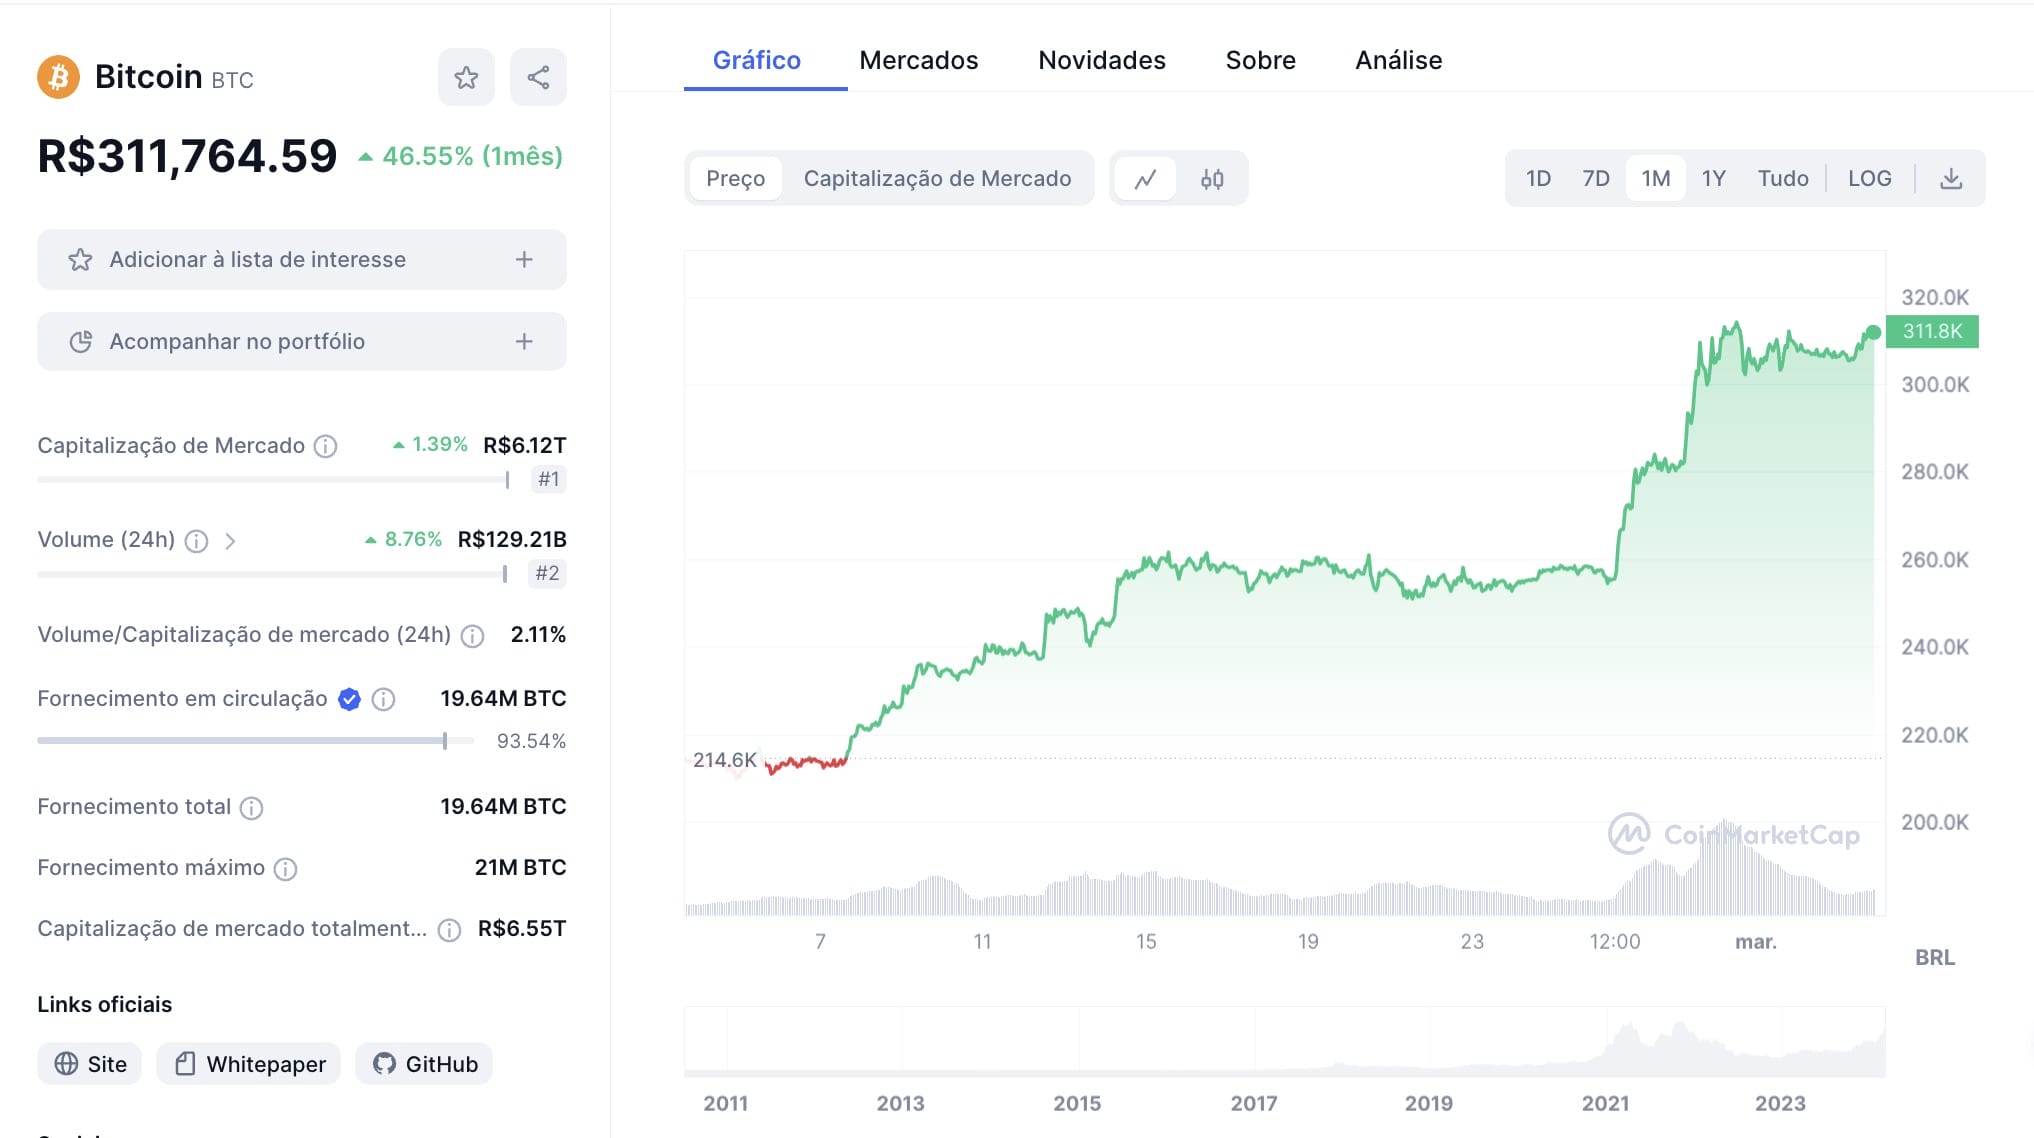
Task: Toggle LOG scale on the chart
Action: (x=1870, y=178)
